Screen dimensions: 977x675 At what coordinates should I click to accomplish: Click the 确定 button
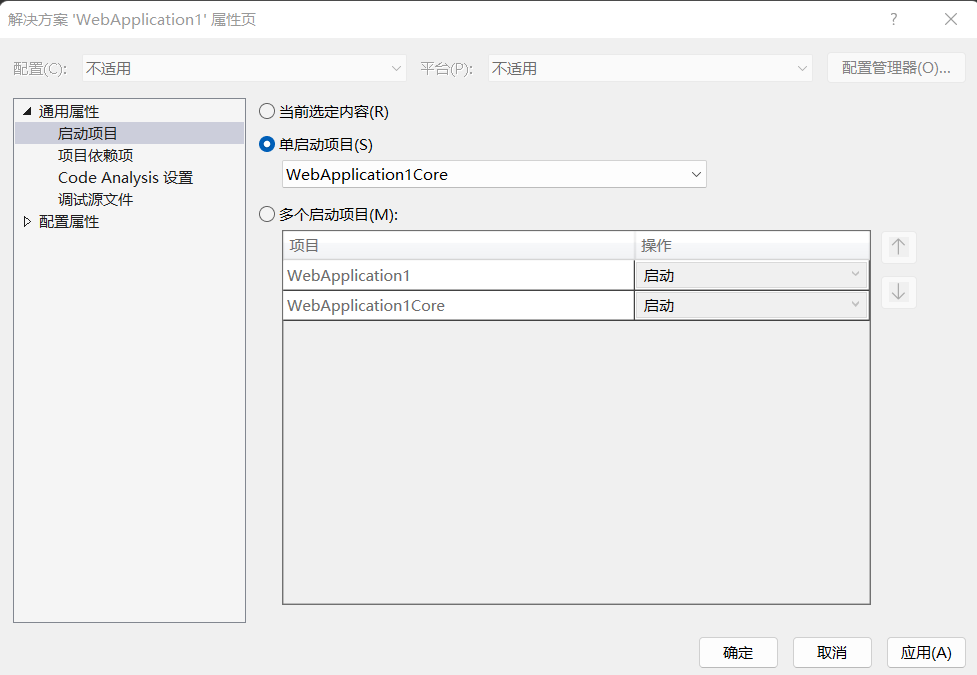coord(738,652)
